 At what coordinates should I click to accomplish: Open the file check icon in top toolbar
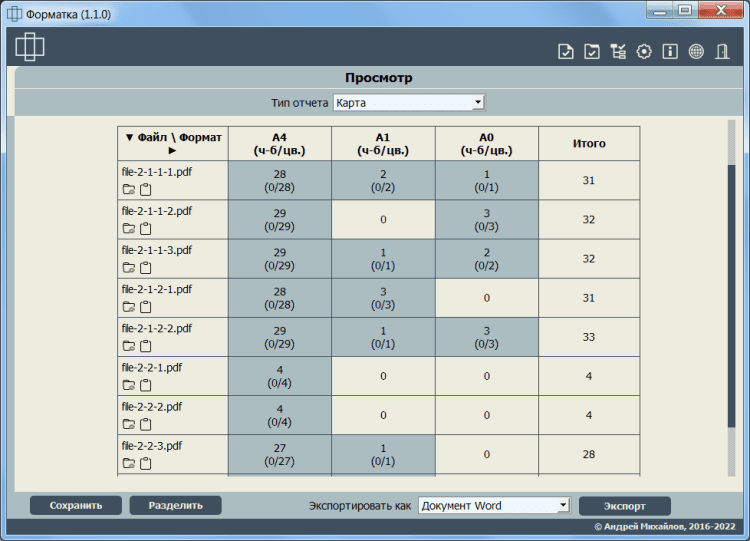tap(566, 51)
